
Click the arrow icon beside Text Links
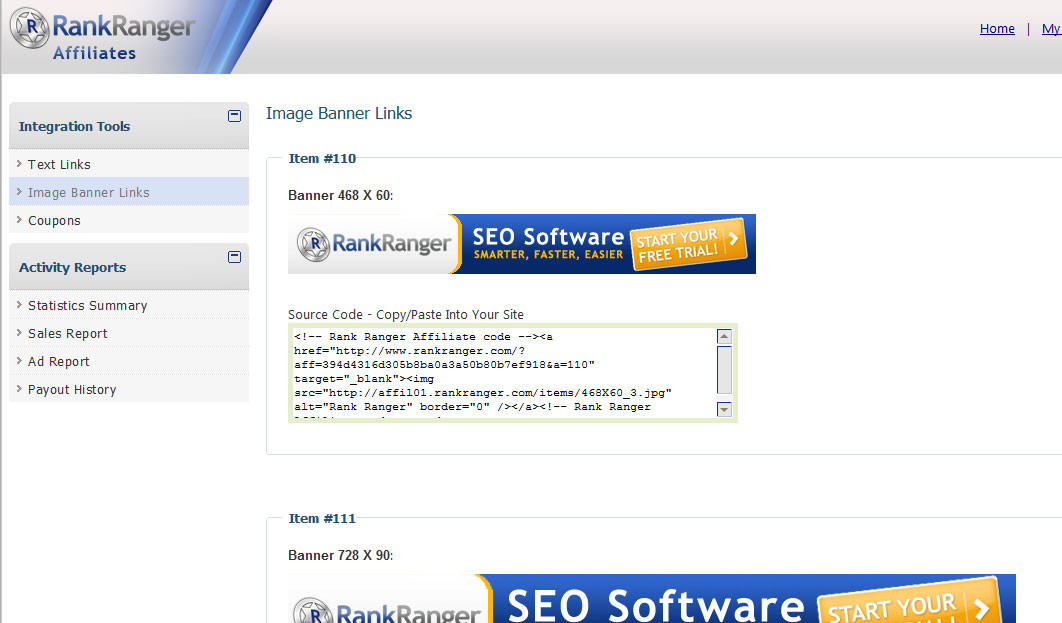point(19,163)
